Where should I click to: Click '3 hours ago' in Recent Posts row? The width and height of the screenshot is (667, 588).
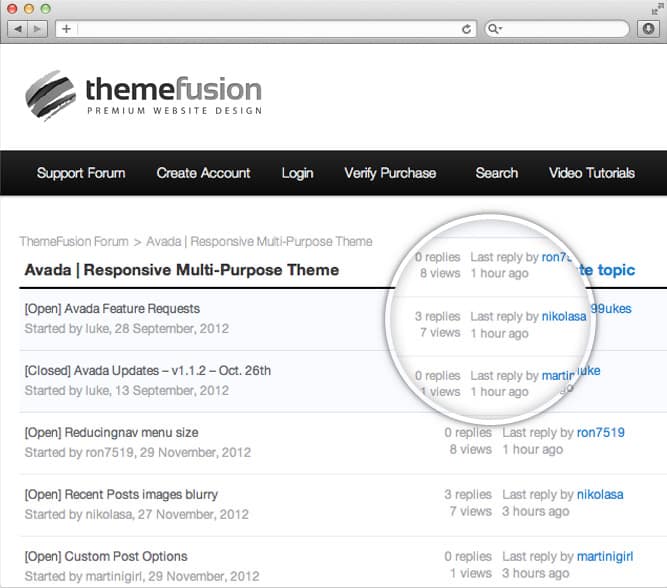[536, 511]
